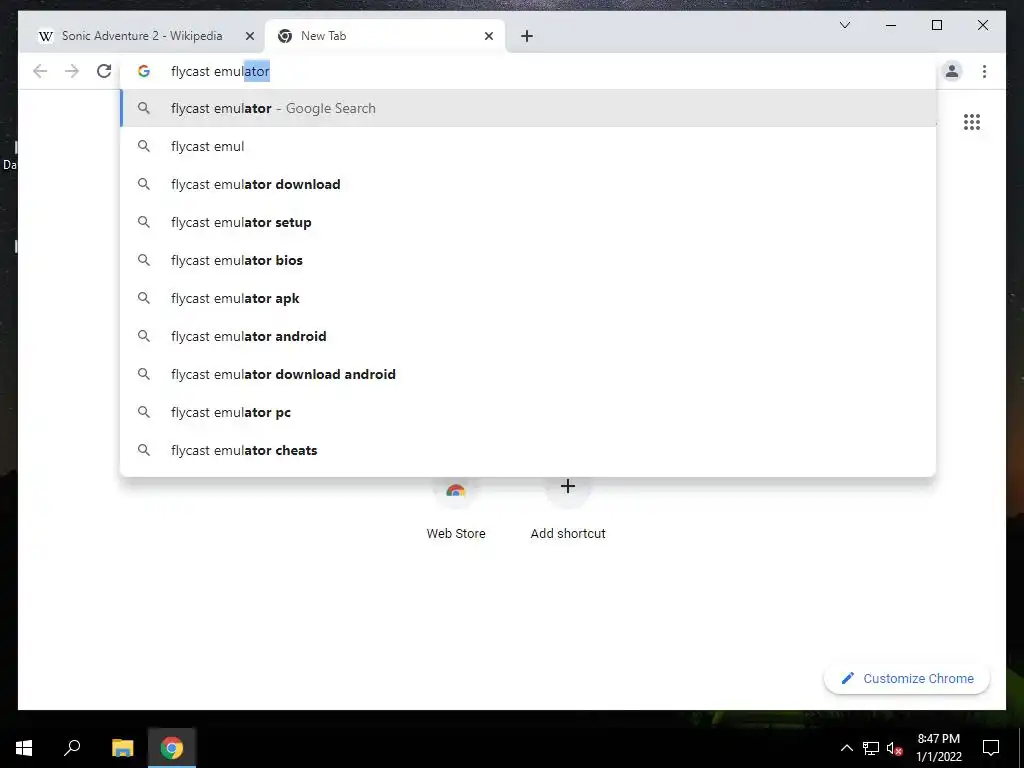1024x768 pixels.
Task: Select 'flycast emulator cheats' suggestion
Action: click(x=528, y=450)
